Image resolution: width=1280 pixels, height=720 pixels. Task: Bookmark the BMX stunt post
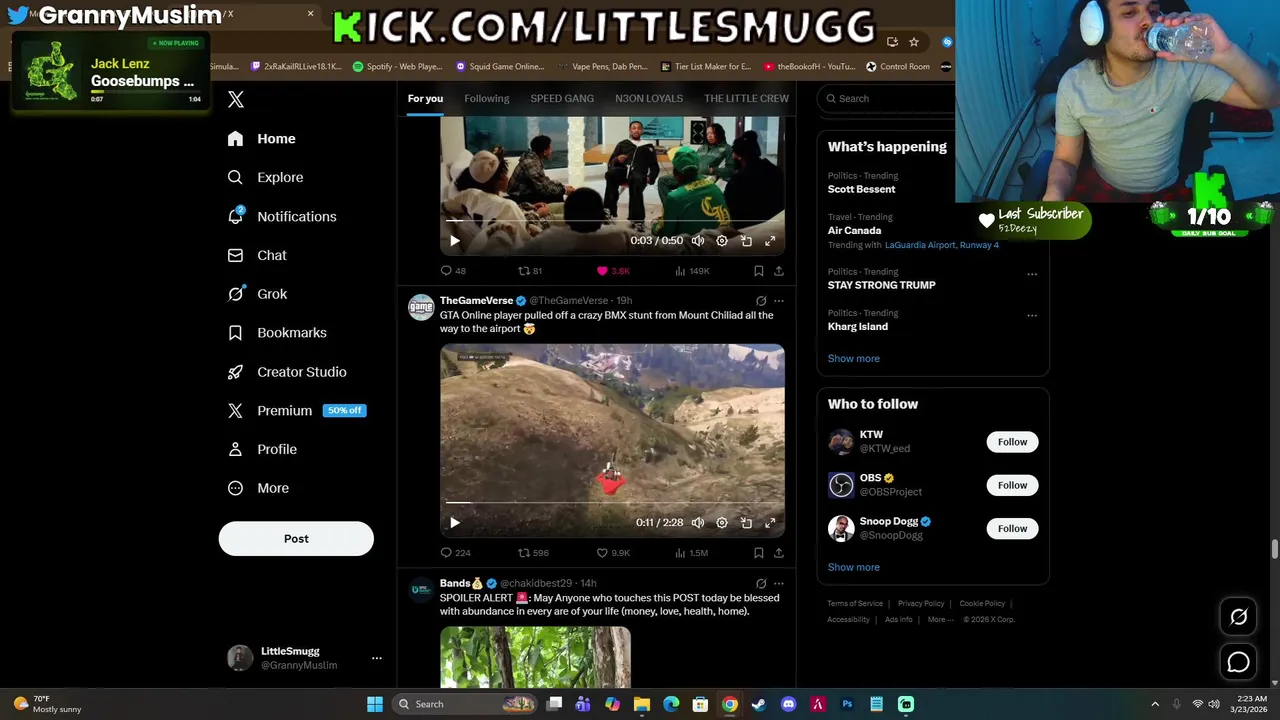coord(759,553)
